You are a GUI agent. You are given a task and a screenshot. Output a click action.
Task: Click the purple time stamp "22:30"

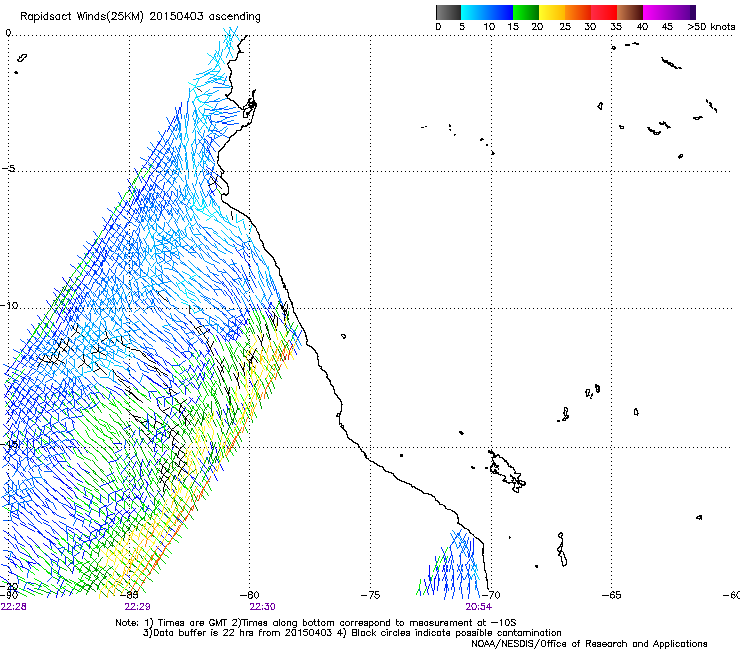(x=262, y=607)
